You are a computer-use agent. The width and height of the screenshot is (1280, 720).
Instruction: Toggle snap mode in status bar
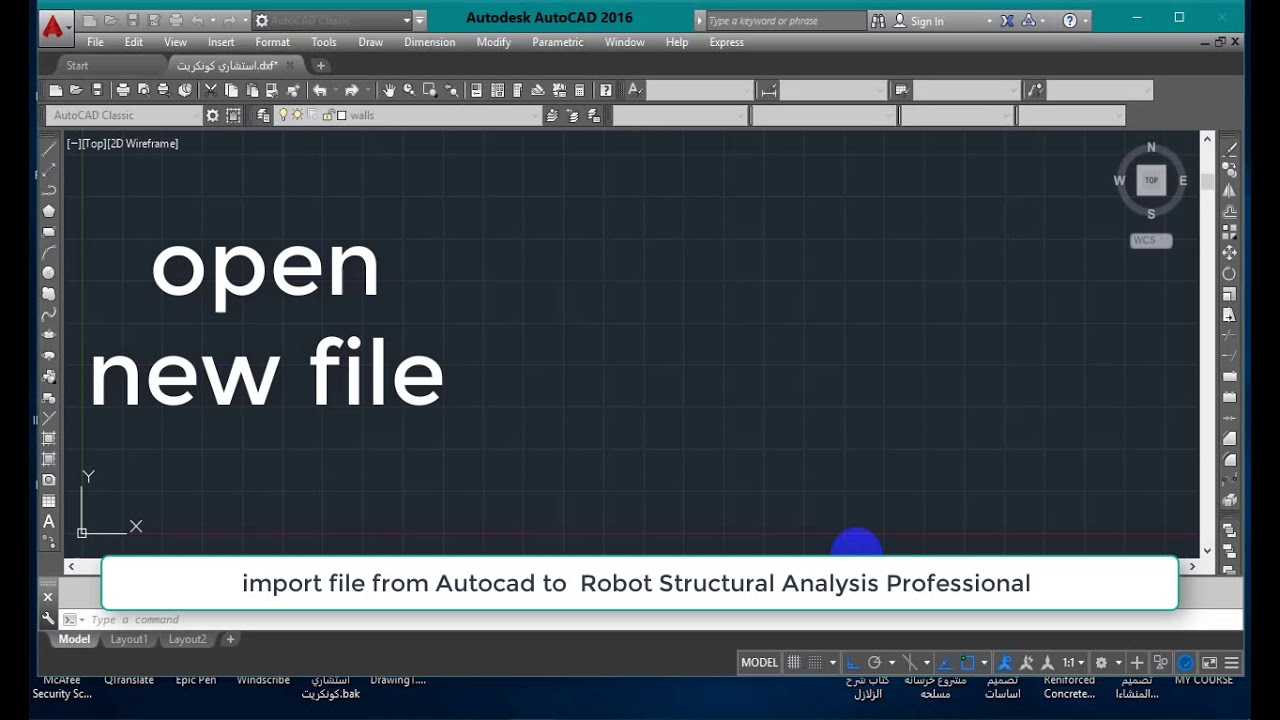[816, 662]
